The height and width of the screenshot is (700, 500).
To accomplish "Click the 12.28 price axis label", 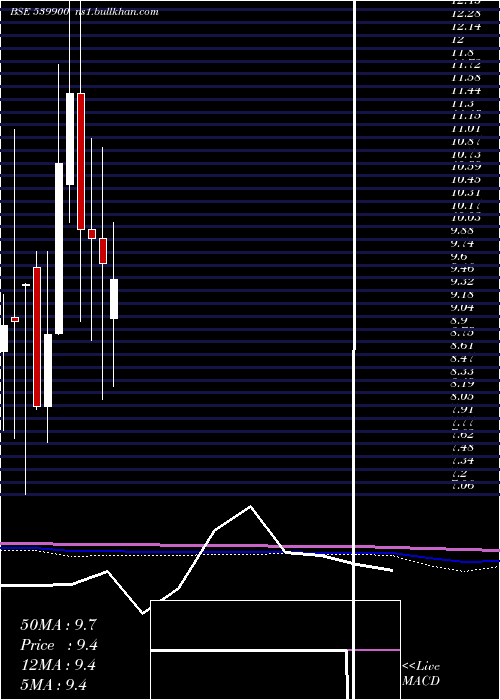I will click(x=466, y=14).
